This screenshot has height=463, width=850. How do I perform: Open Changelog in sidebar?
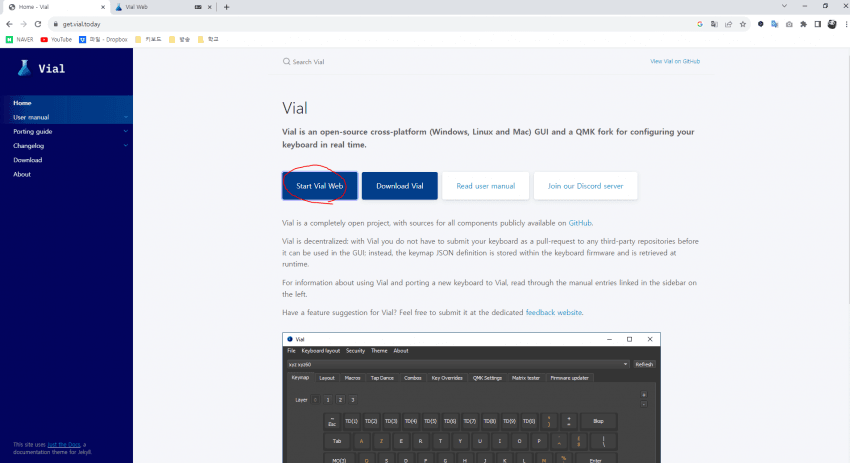point(28,145)
